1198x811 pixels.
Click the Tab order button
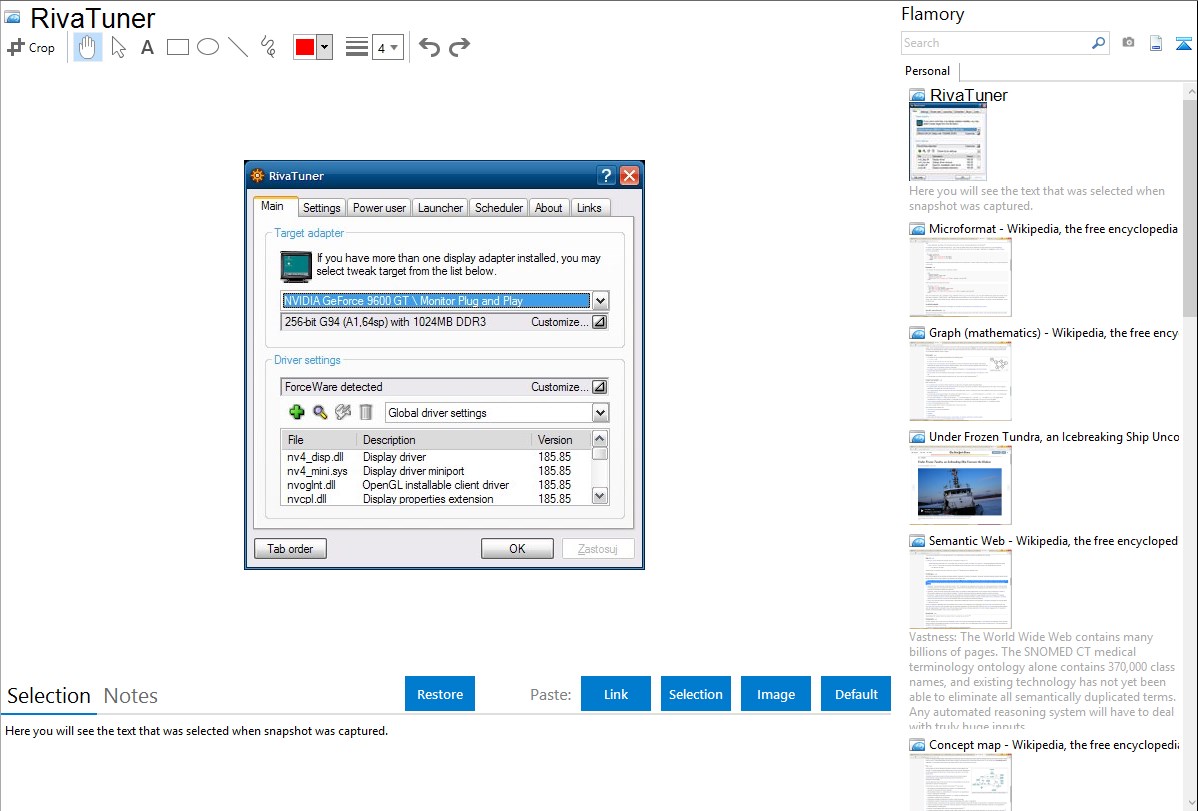click(290, 549)
